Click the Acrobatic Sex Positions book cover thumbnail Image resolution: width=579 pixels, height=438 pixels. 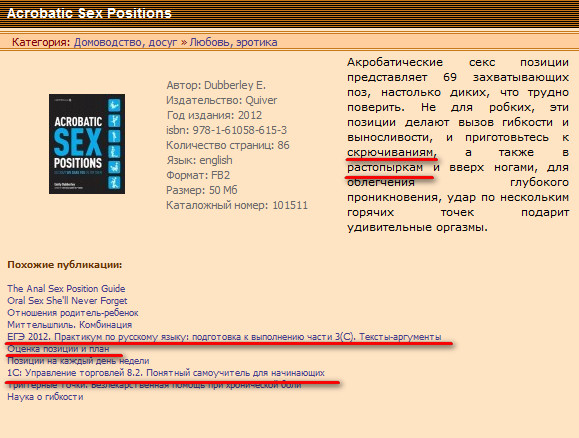87,144
